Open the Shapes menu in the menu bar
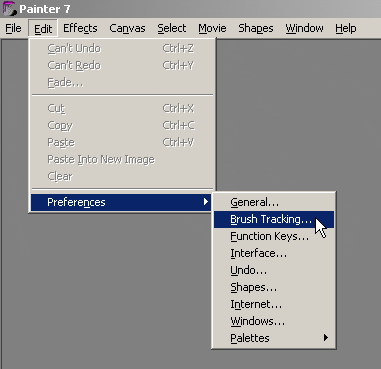This screenshot has height=369, width=381. point(256,28)
